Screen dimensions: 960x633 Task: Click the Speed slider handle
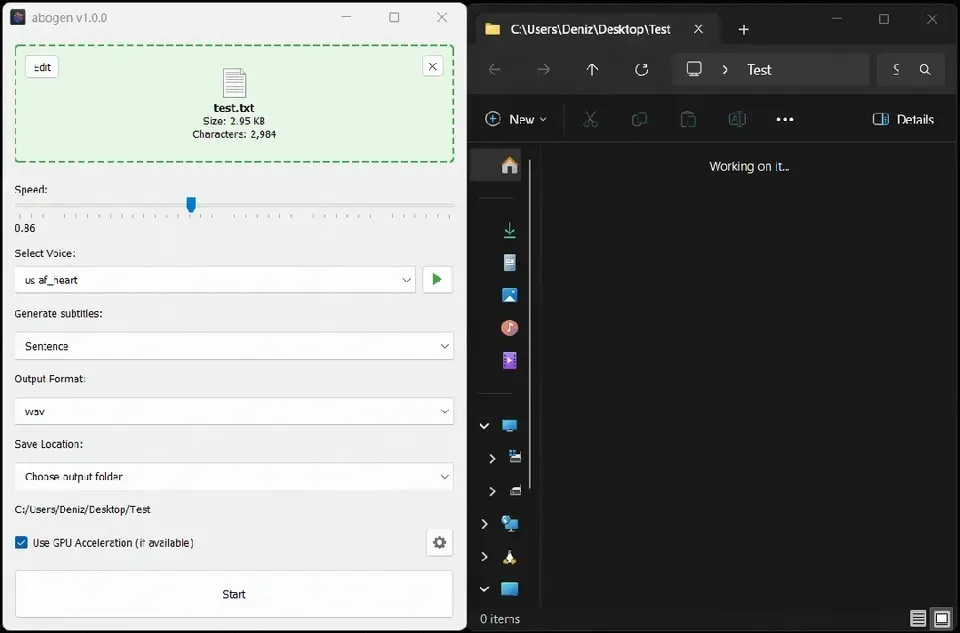point(191,204)
